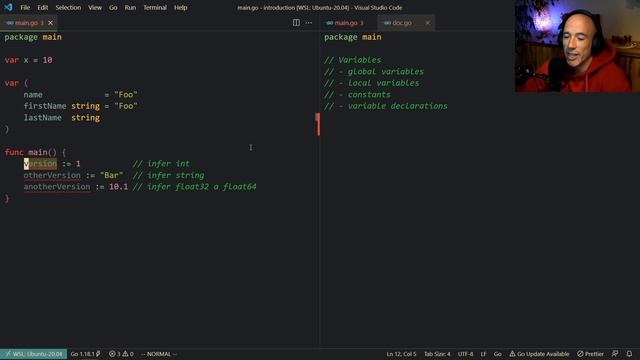Click the lastName variable line
This screenshot has width=640, height=360.
coord(62,118)
